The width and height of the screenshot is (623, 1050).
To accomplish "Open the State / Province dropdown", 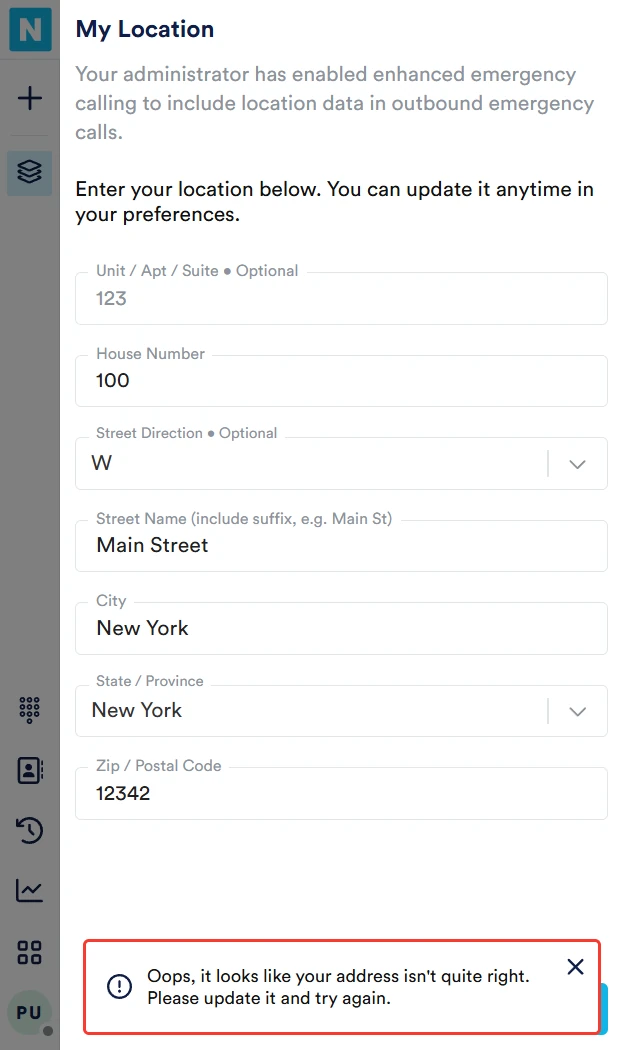I will click(577, 710).
